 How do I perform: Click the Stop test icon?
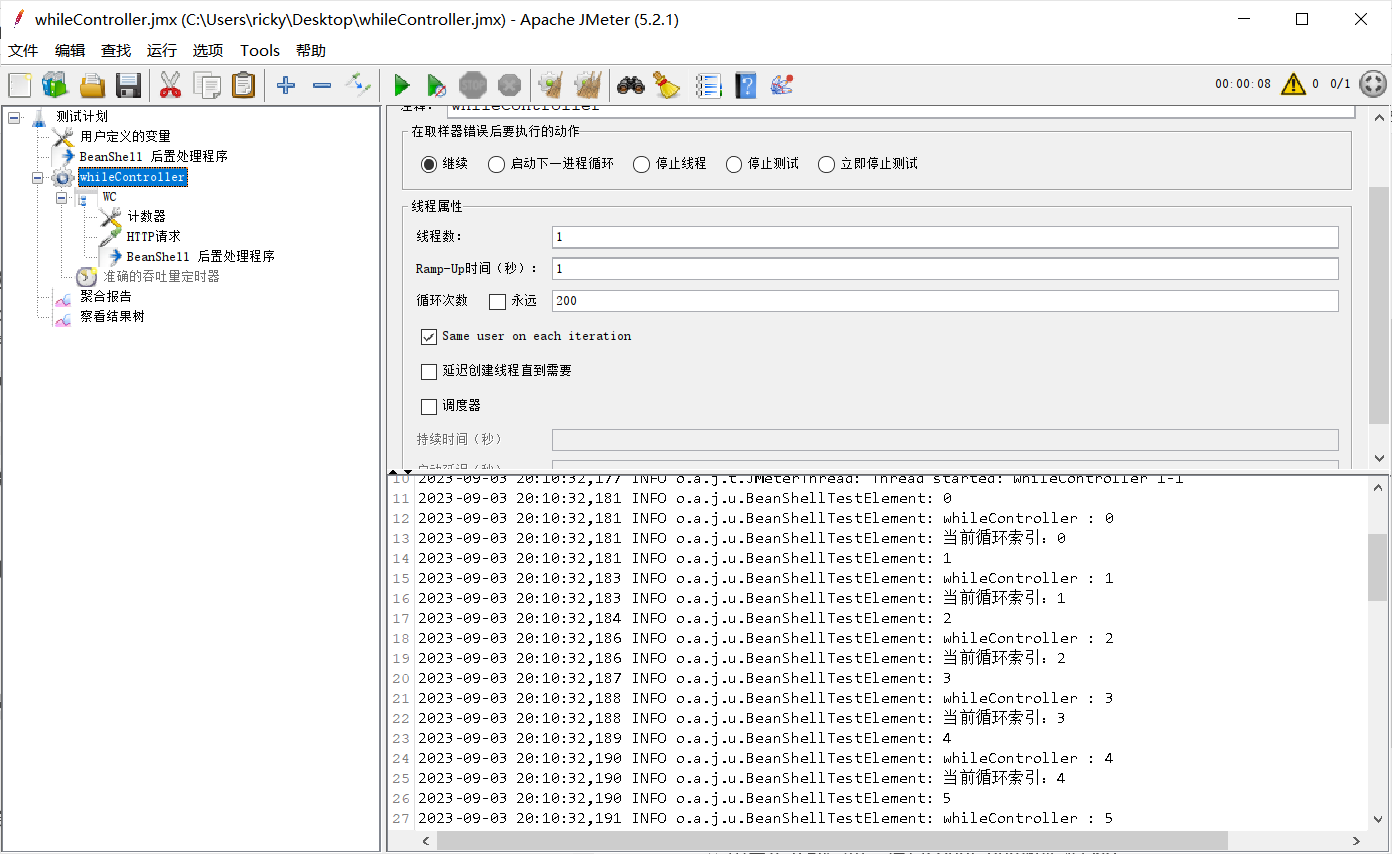pyautogui.click(x=472, y=85)
